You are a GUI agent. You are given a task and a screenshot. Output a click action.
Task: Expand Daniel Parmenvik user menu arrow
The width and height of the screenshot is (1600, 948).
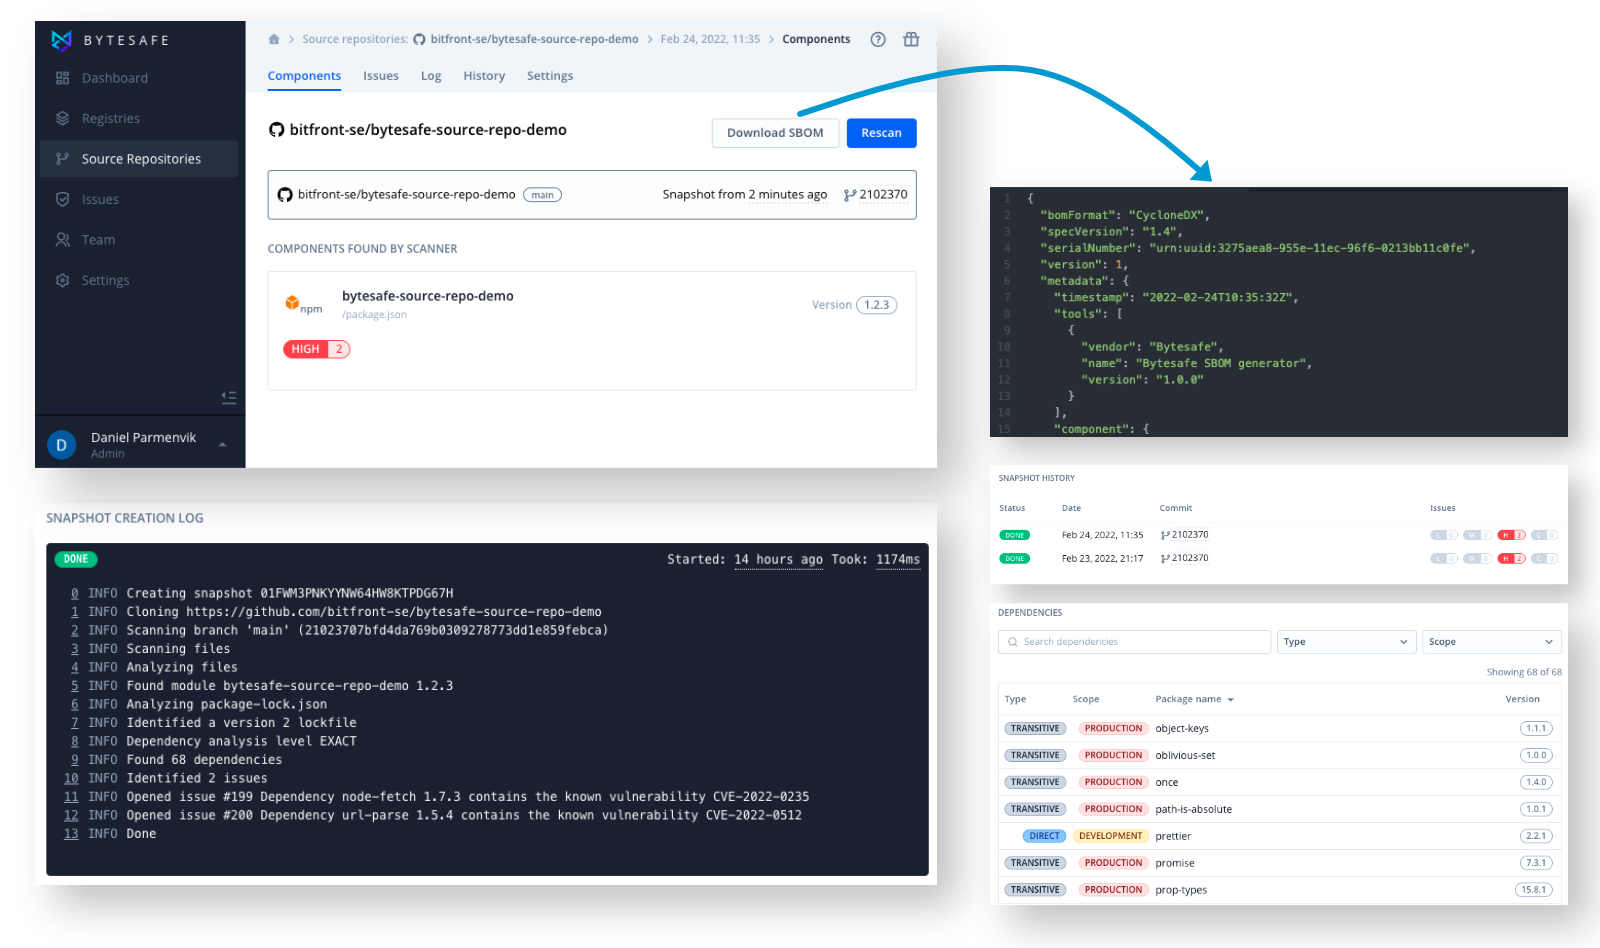223,445
